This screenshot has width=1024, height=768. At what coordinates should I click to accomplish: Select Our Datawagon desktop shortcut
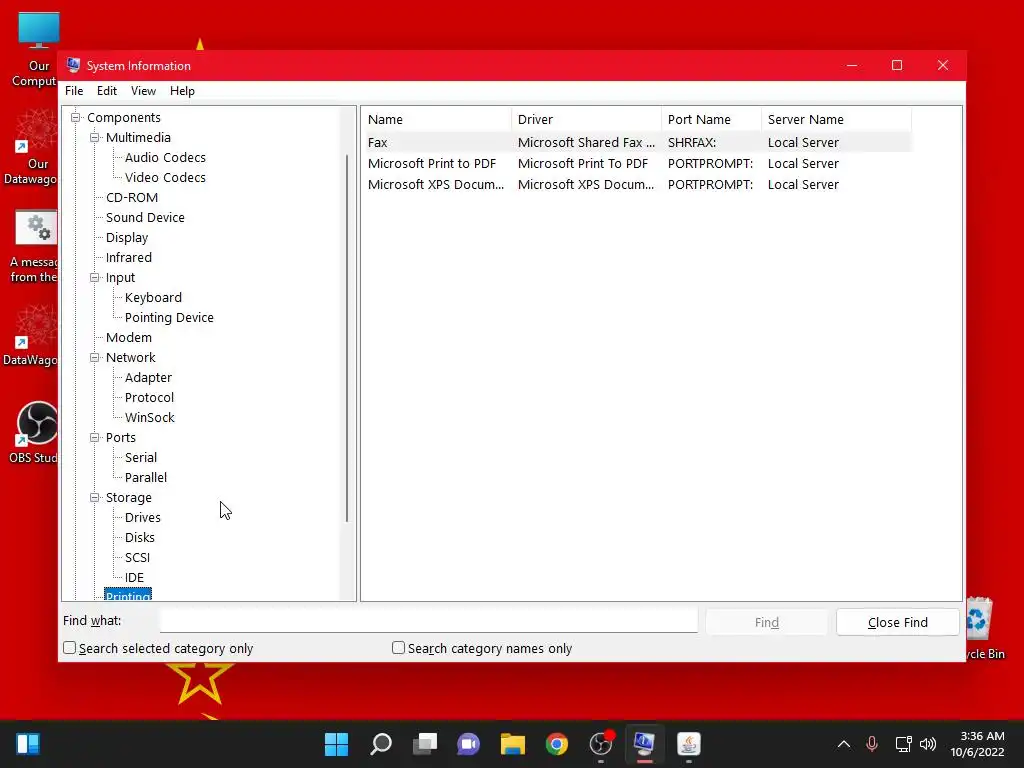click(x=33, y=147)
